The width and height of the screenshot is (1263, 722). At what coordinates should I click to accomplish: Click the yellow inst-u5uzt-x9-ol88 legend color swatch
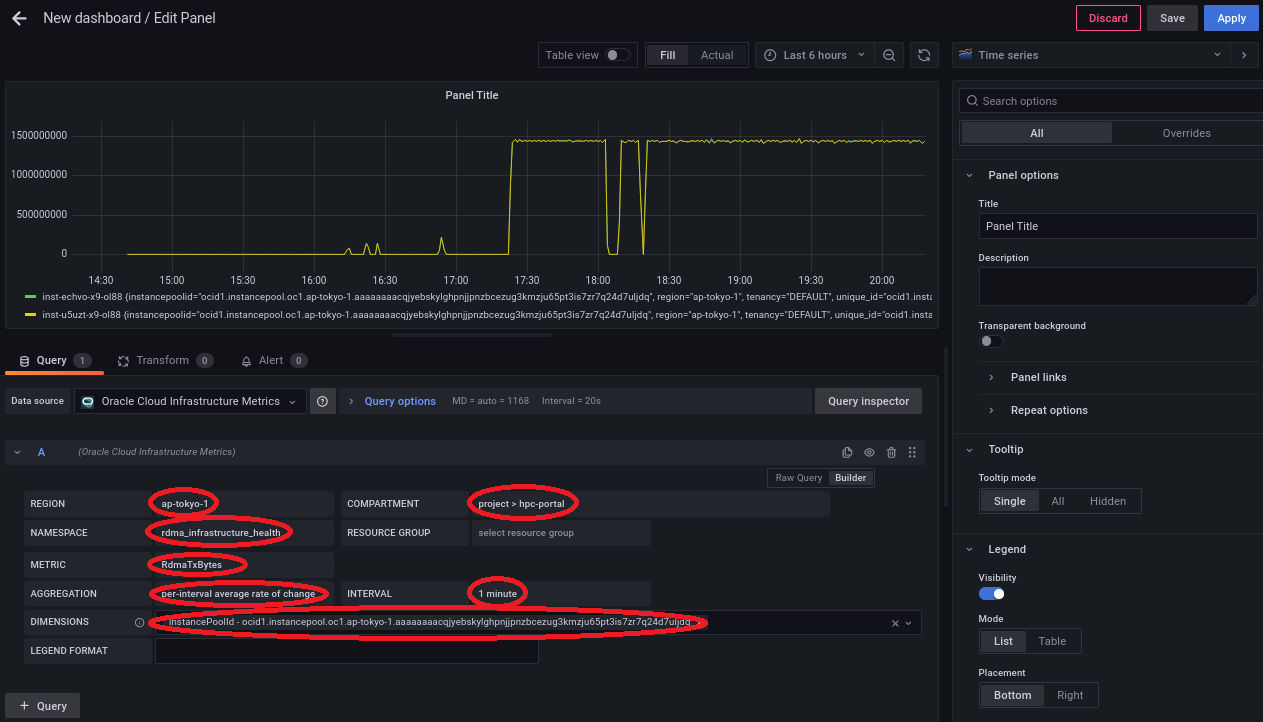click(30, 315)
